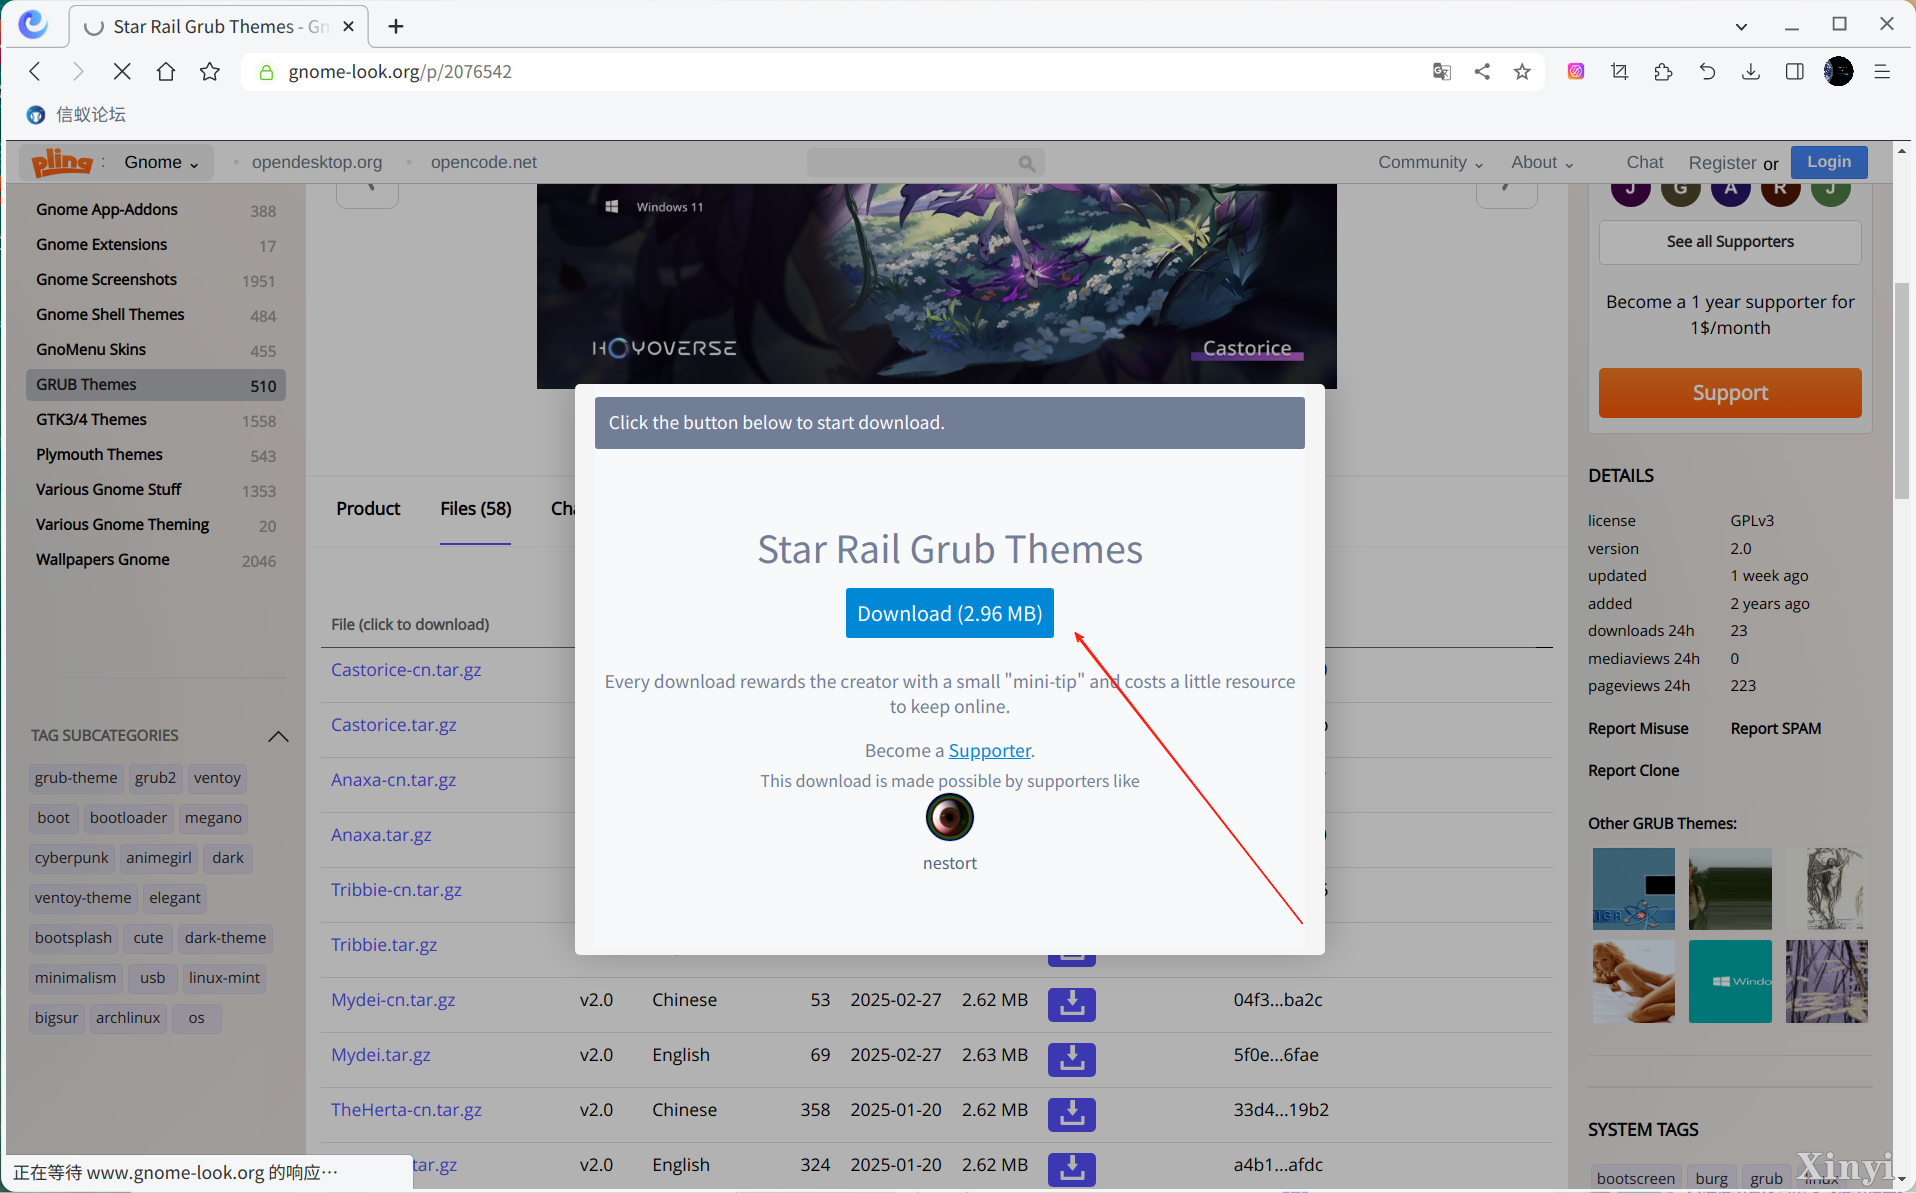
Task: Open Castorice.tar.gz file link
Action: coord(394,725)
